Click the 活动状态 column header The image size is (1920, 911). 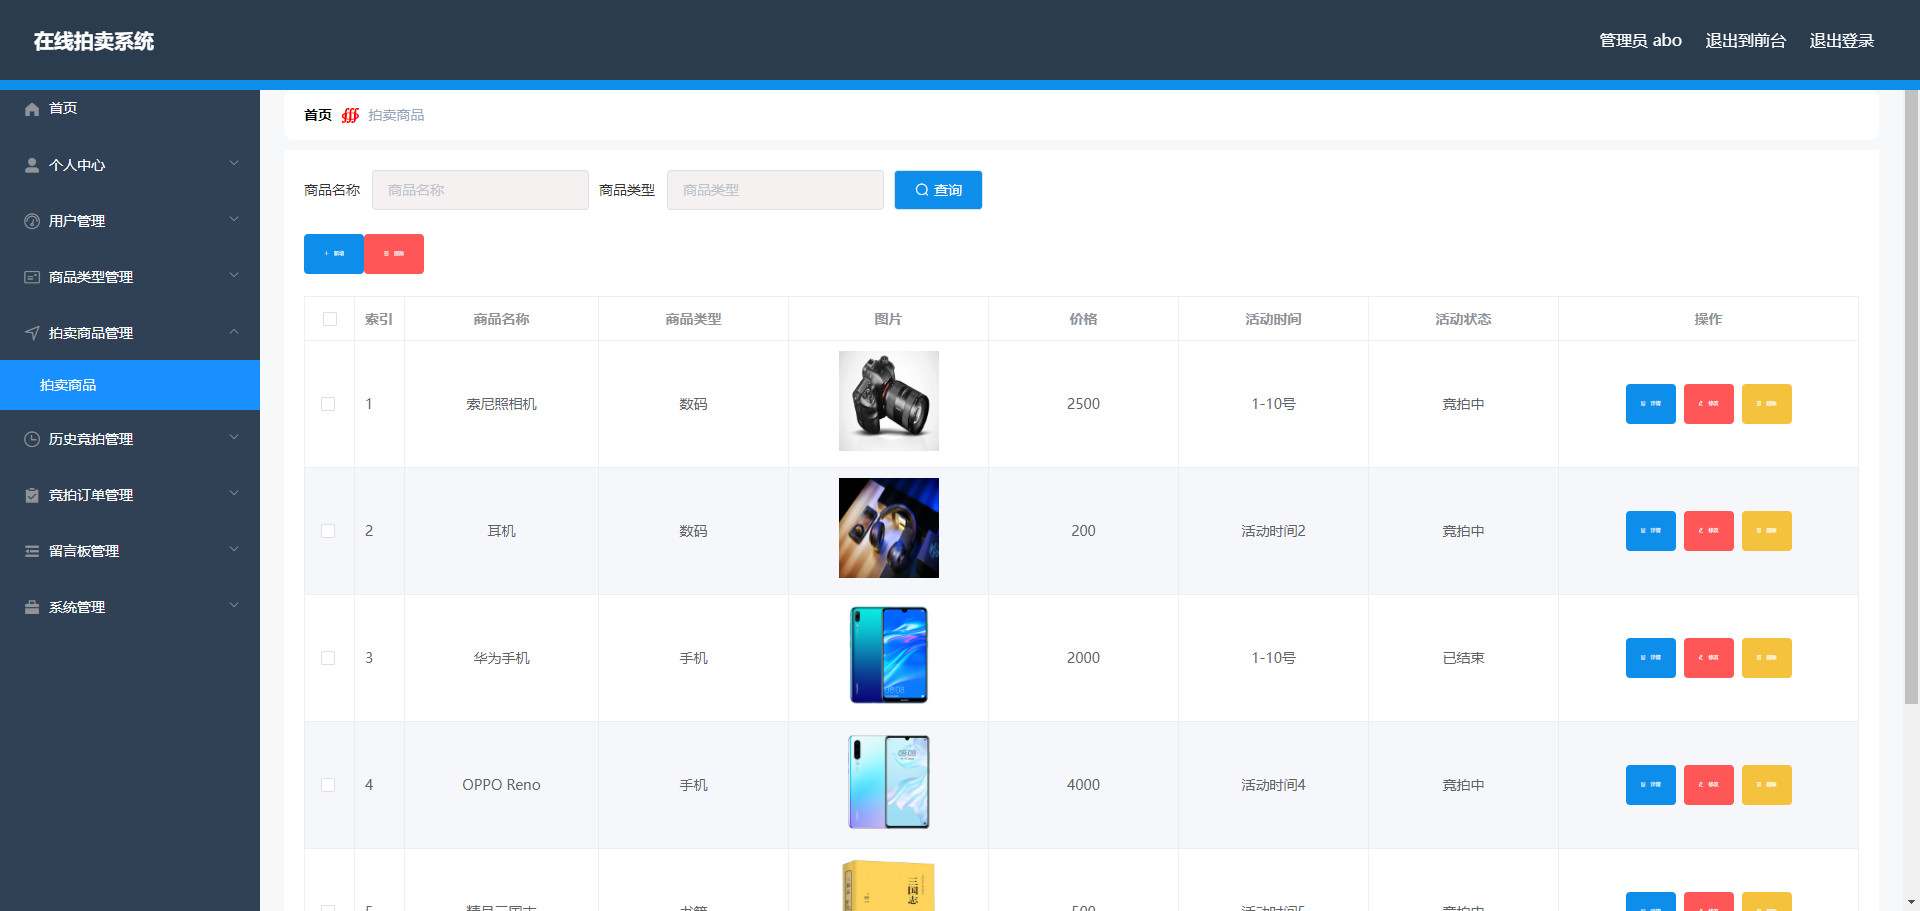point(1463,319)
